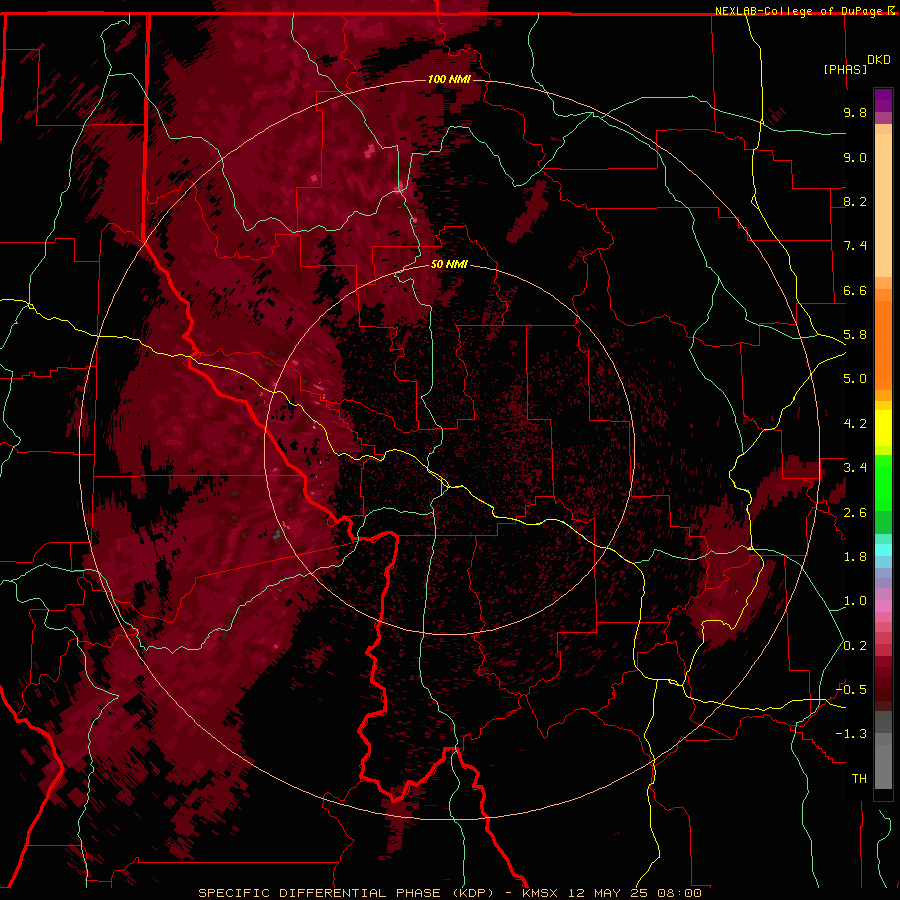900x900 pixels.
Task: Click the TH threshold label
Action: pos(859,779)
